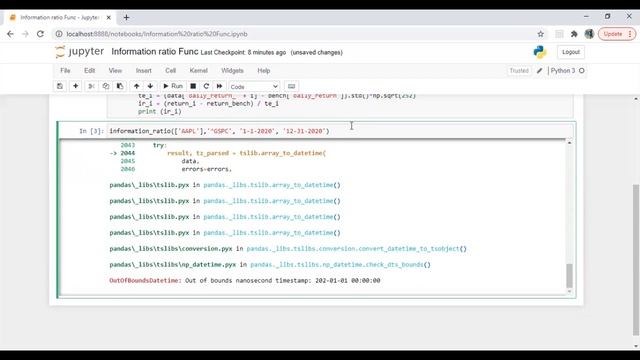Restart the kernel icon

click(x=206, y=86)
